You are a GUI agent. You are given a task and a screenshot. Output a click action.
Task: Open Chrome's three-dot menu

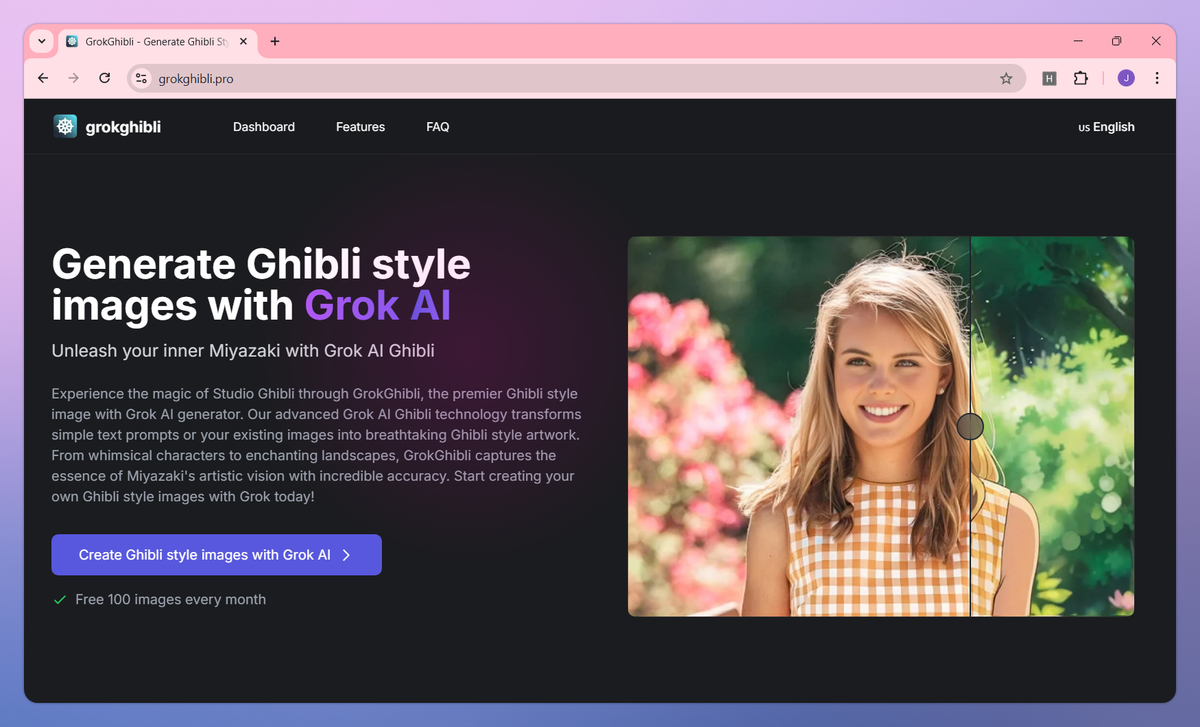point(1157,78)
